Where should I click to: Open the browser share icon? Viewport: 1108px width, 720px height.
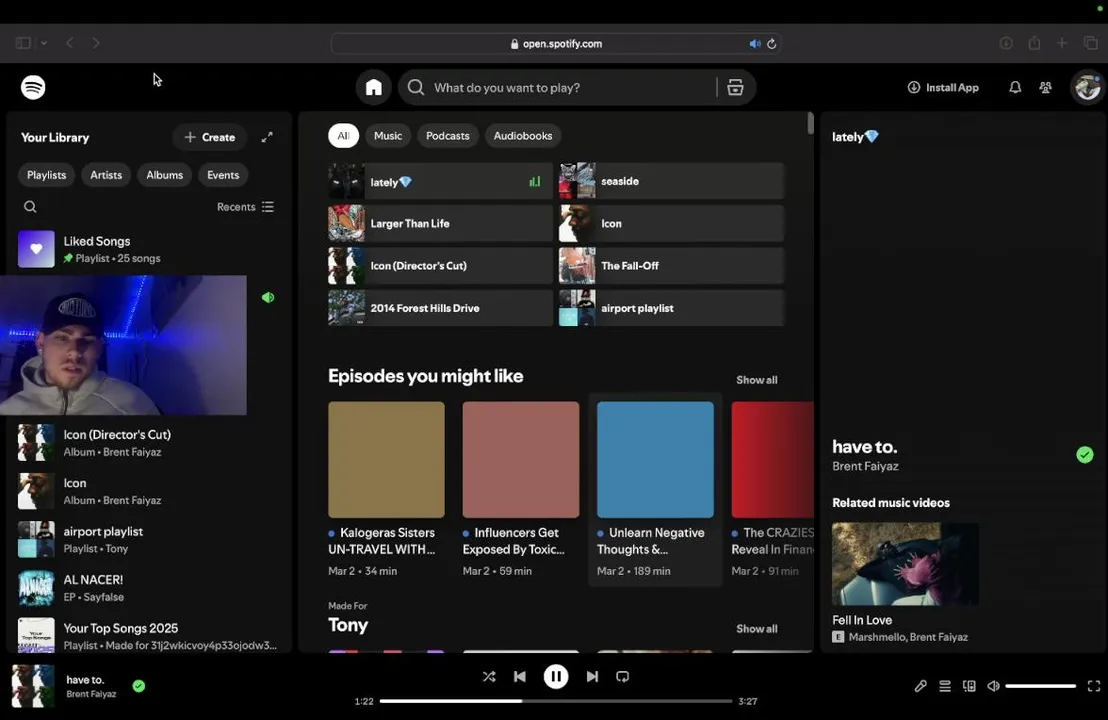coord(1035,43)
